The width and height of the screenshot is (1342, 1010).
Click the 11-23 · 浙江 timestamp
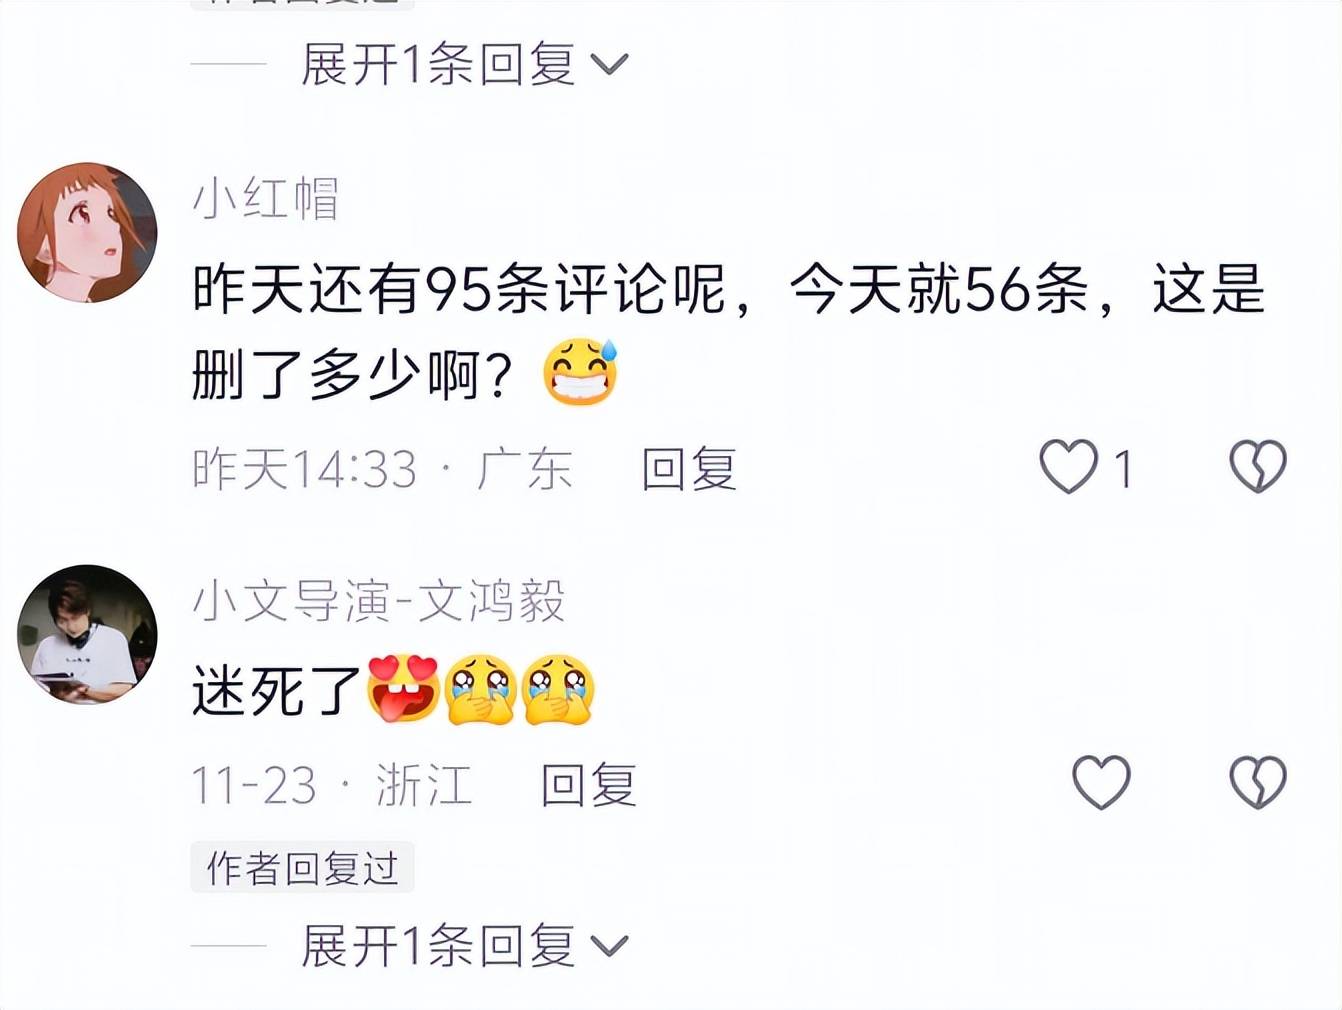pos(331,785)
